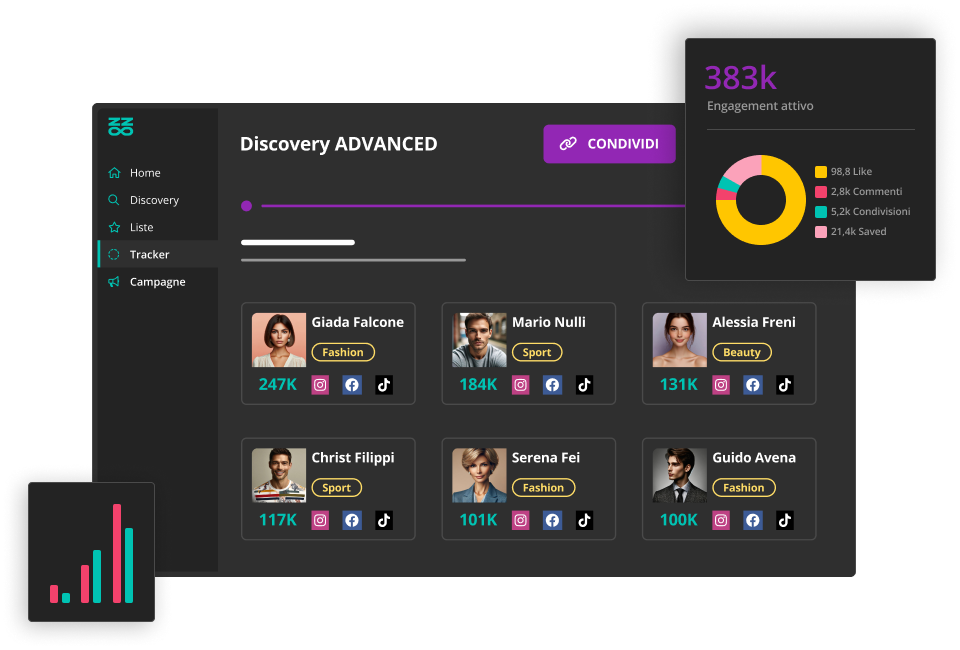This screenshot has width=960, height=650.
Task: Click the bar chart widget
Action: point(91,552)
